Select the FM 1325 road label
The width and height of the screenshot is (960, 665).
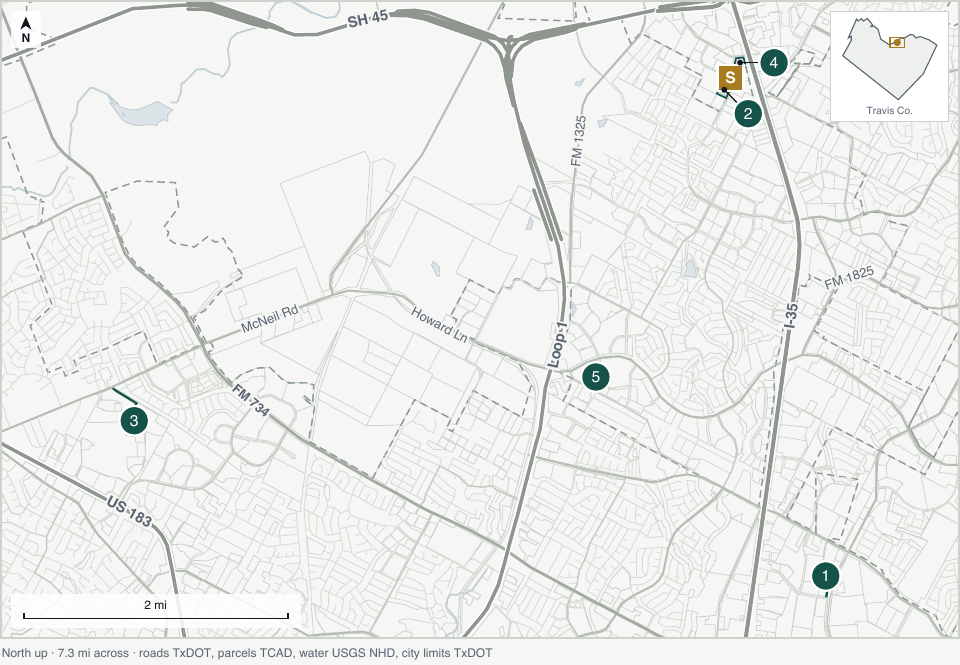pos(579,141)
